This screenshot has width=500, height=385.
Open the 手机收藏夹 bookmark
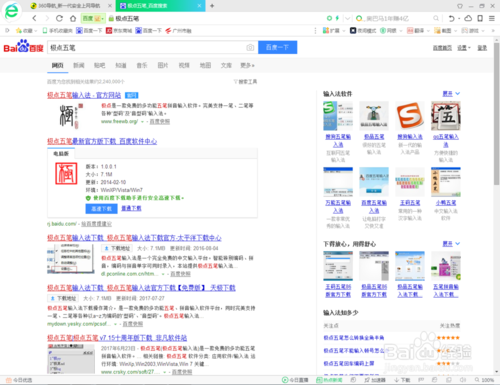click(x=57, y=31)
